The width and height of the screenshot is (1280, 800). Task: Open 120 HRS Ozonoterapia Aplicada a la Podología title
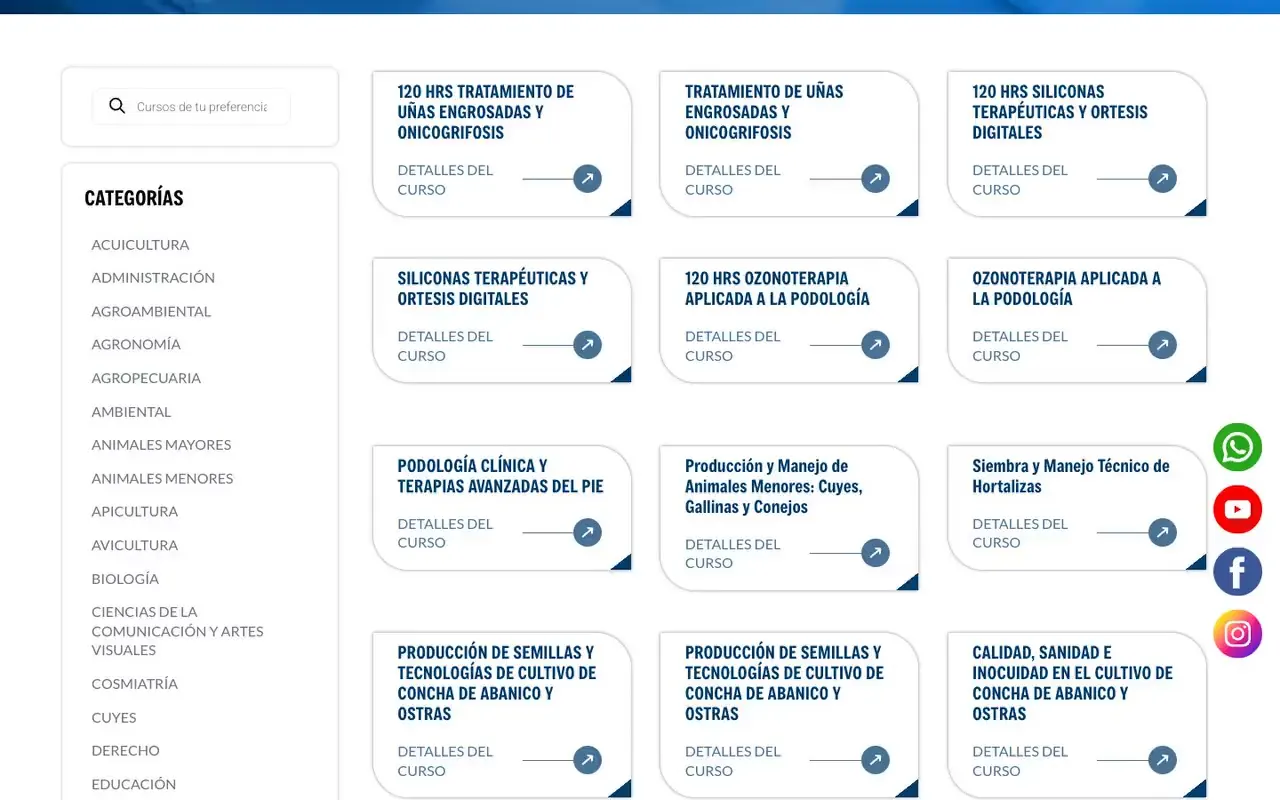[x=777, y=288]
